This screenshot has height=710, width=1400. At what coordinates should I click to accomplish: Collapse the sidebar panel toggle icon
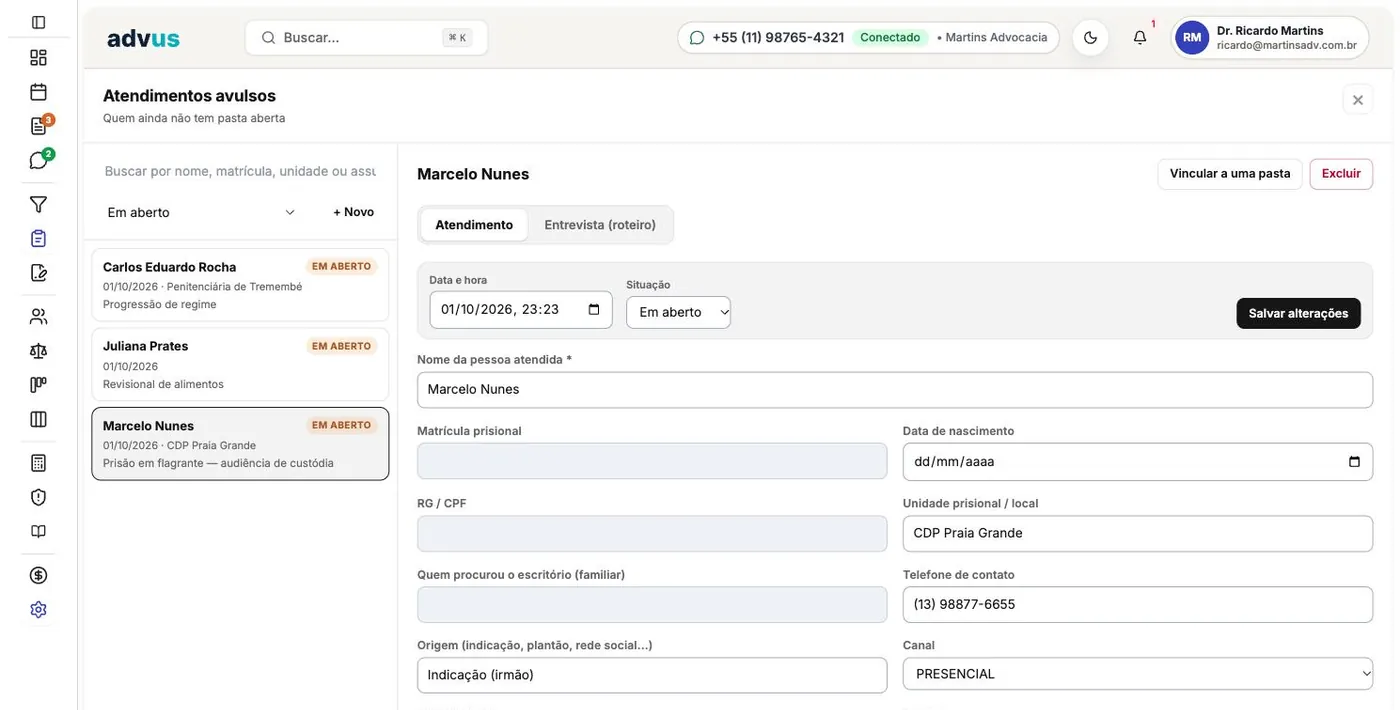pyautogui.click(x=38, y=22)
